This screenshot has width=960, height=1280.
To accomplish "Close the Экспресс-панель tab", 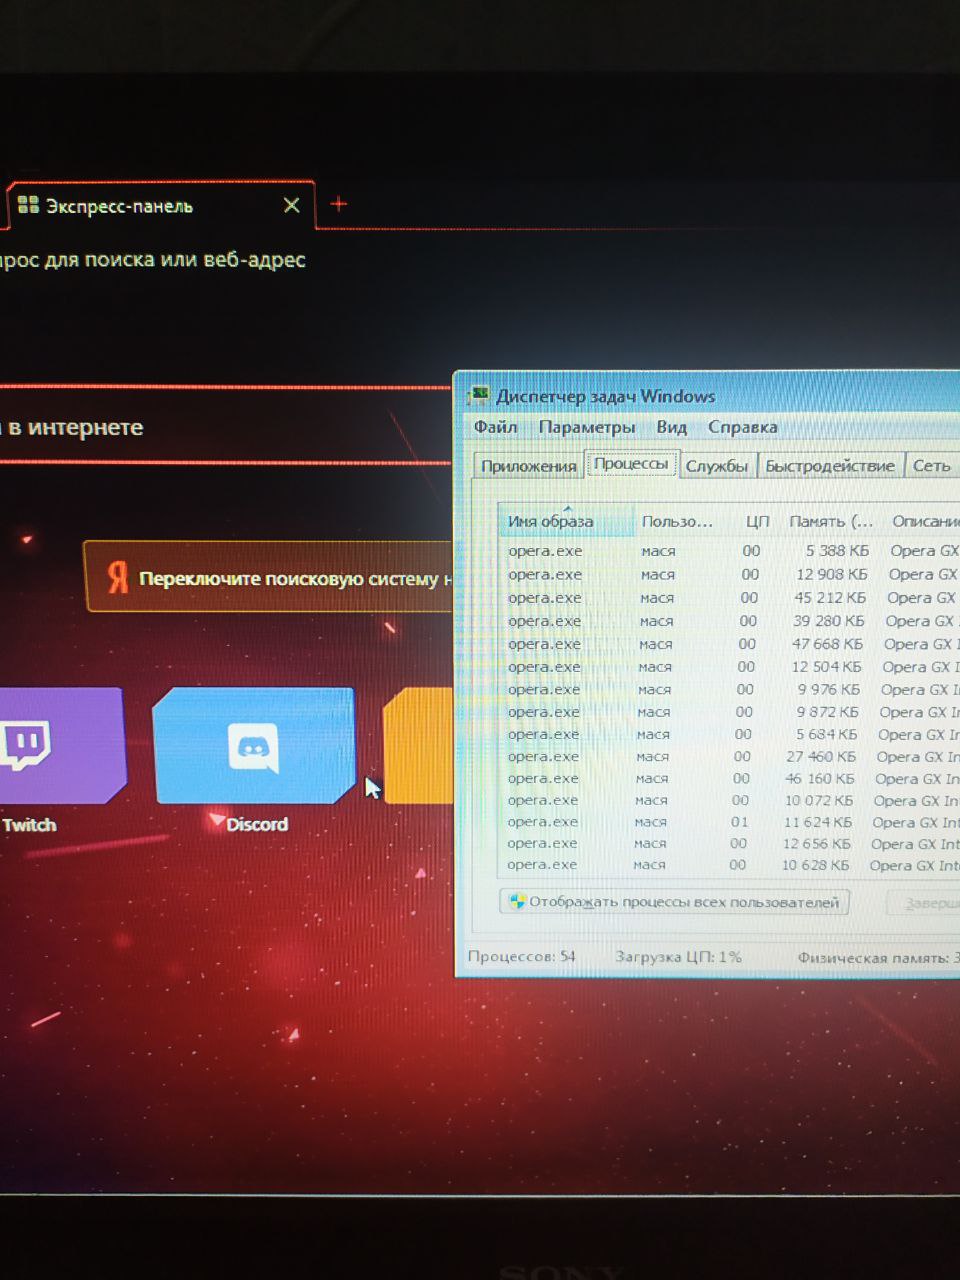I will tap(291, 205).
